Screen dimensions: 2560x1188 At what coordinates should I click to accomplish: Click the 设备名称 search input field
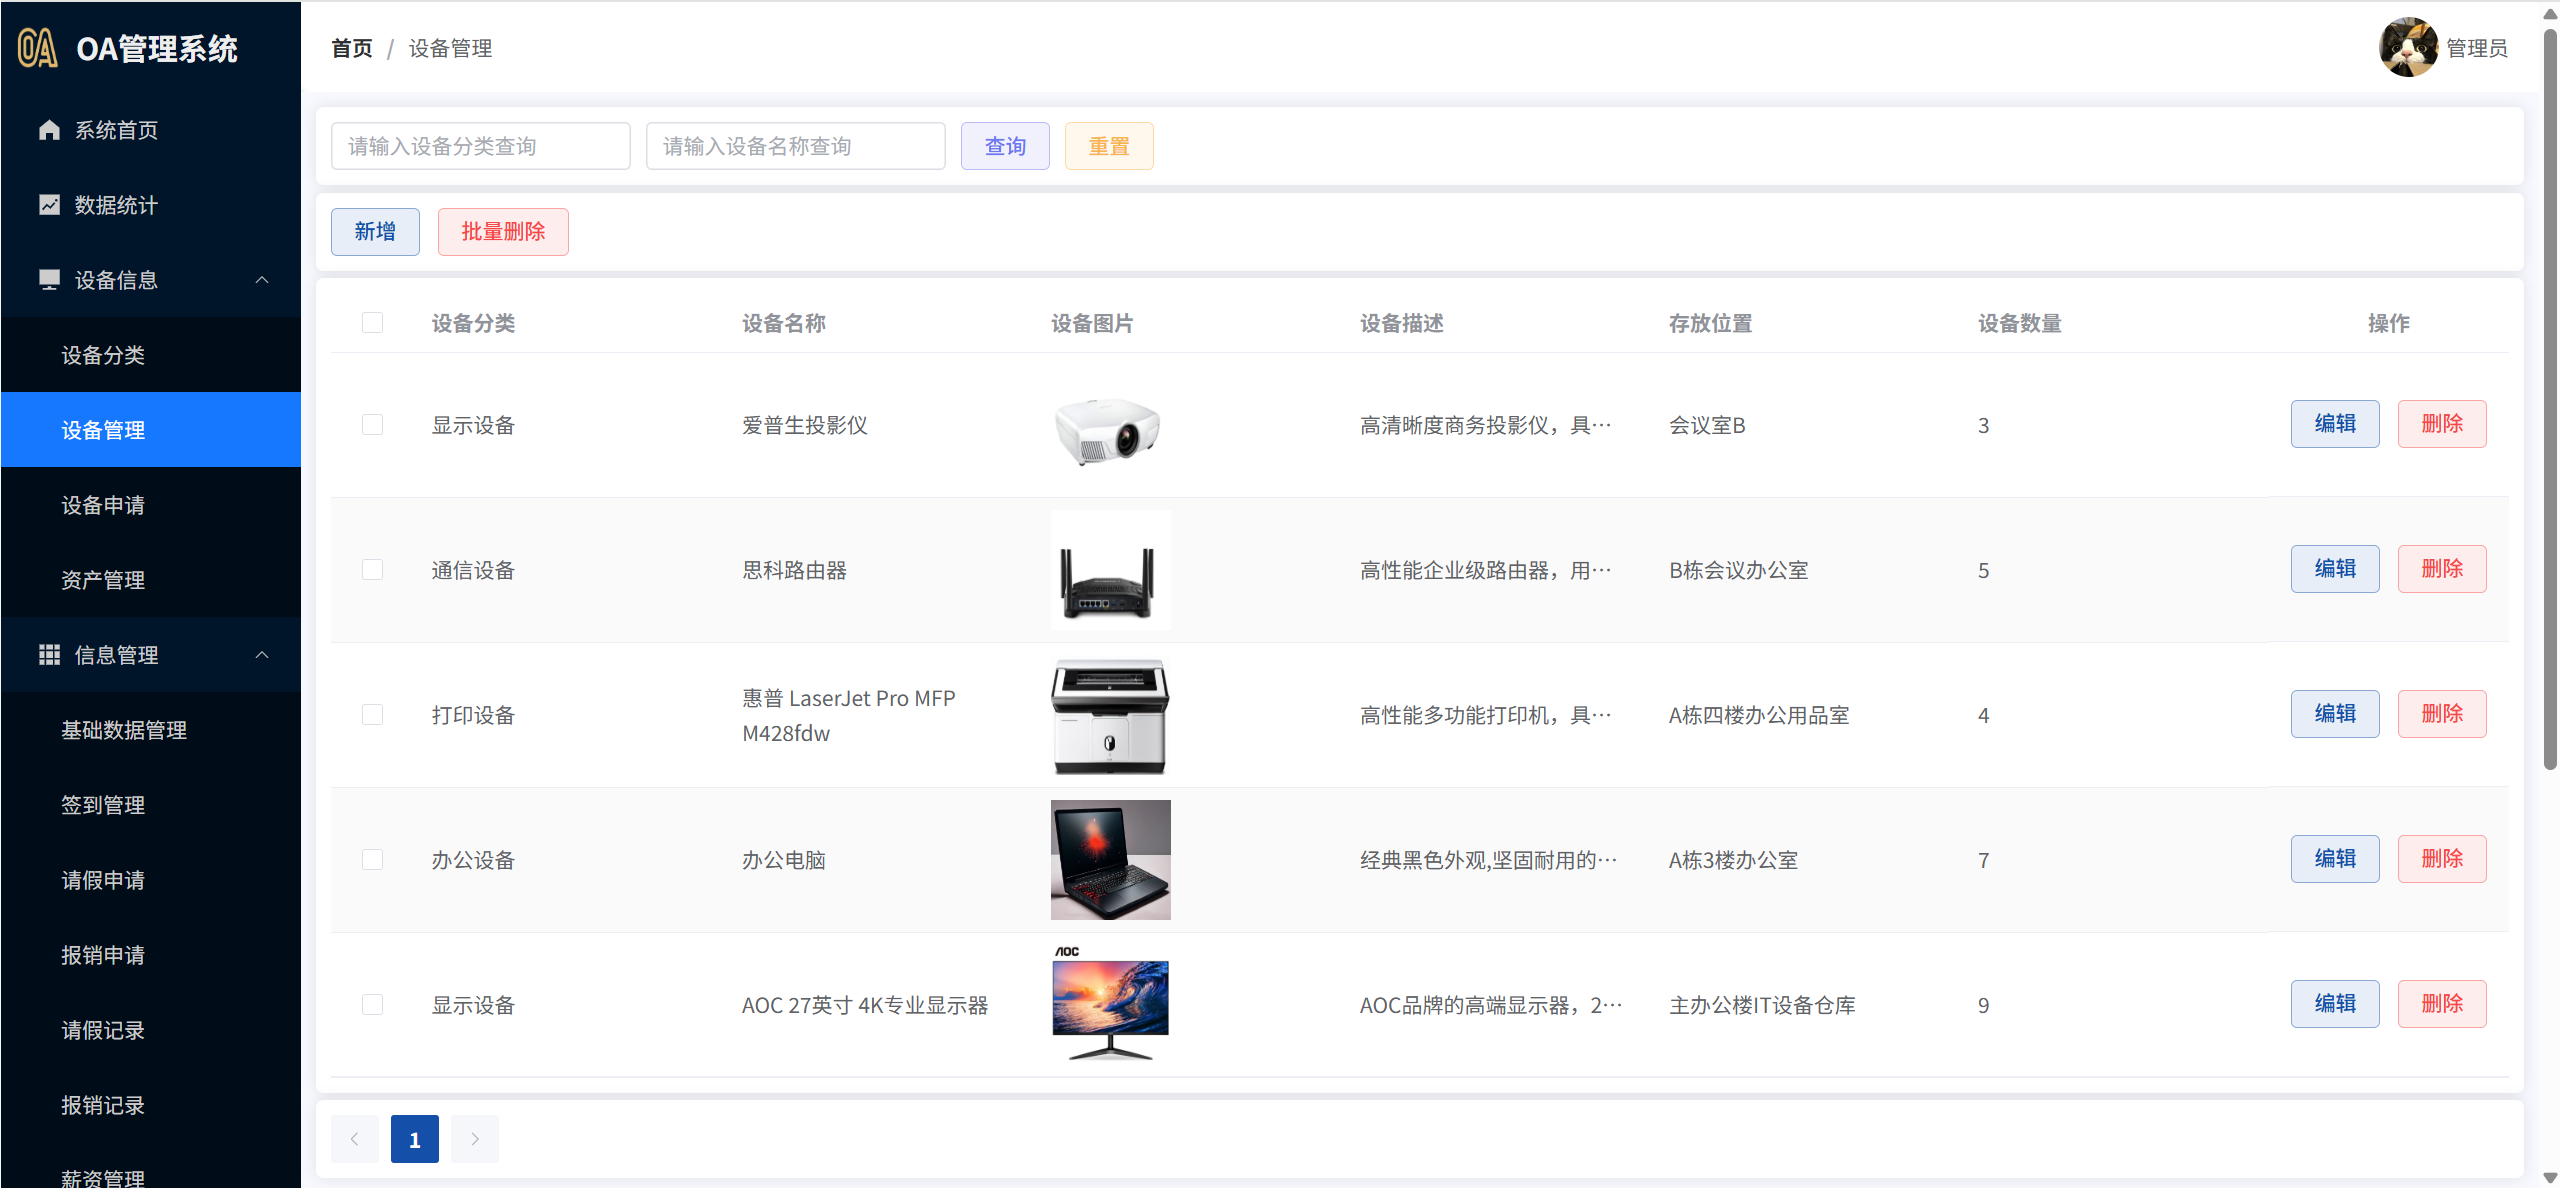(795, 147)
